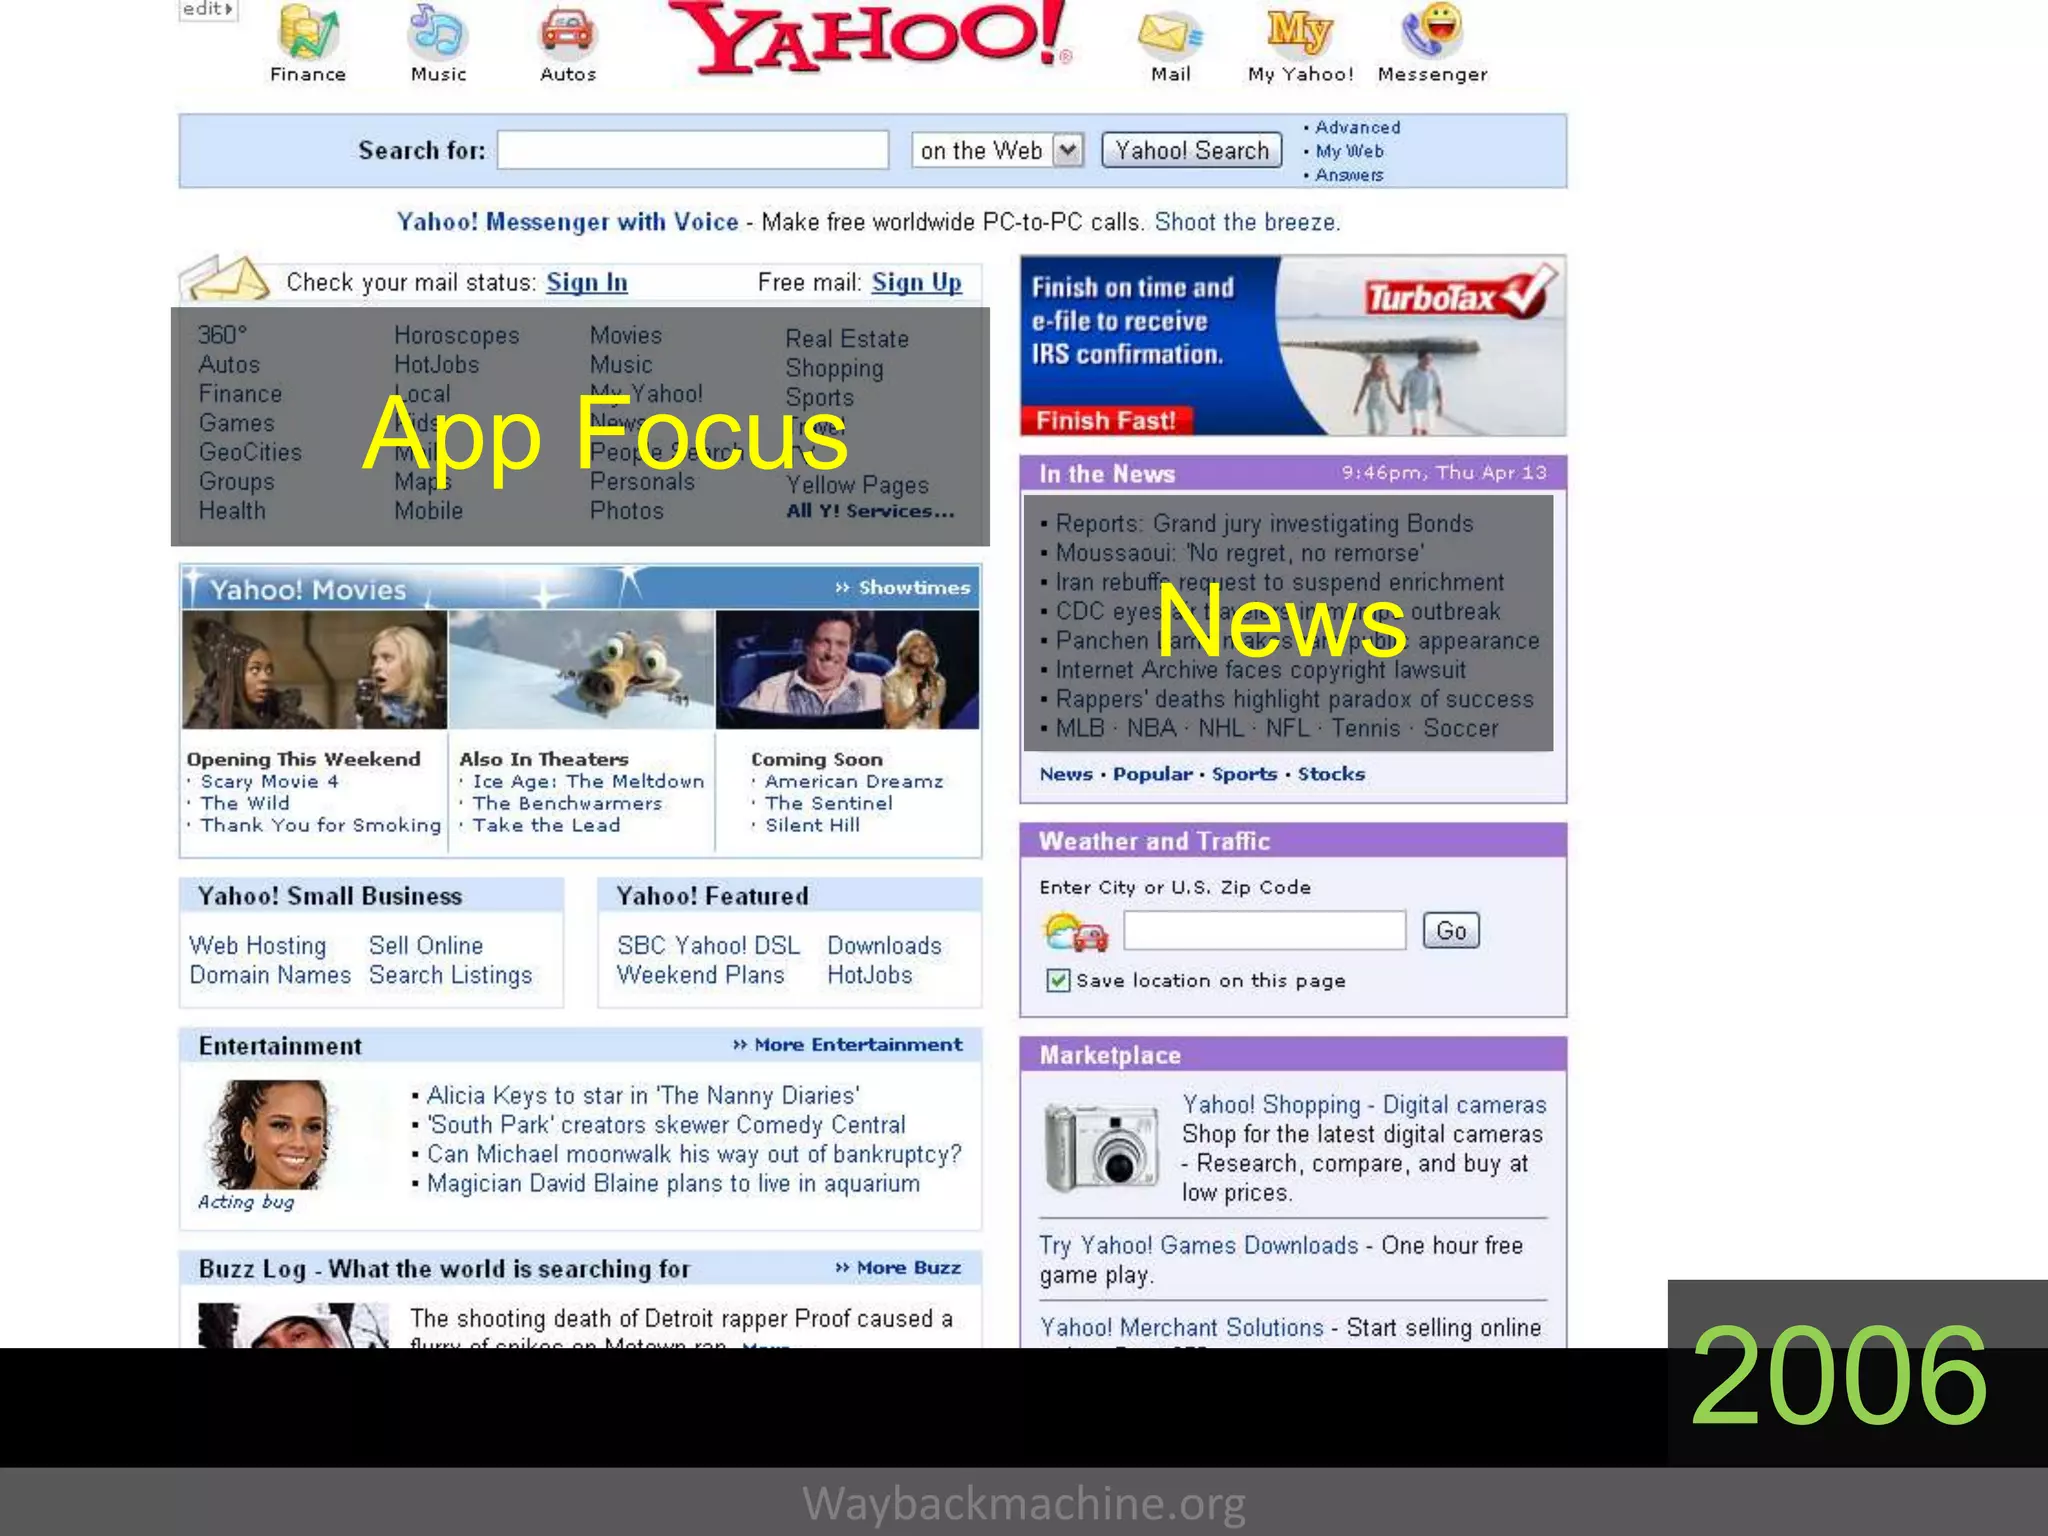Viewport: 2048px width, 1536px height.
Task: Select the News tab under In the News
Action: tap(1066, 774)
